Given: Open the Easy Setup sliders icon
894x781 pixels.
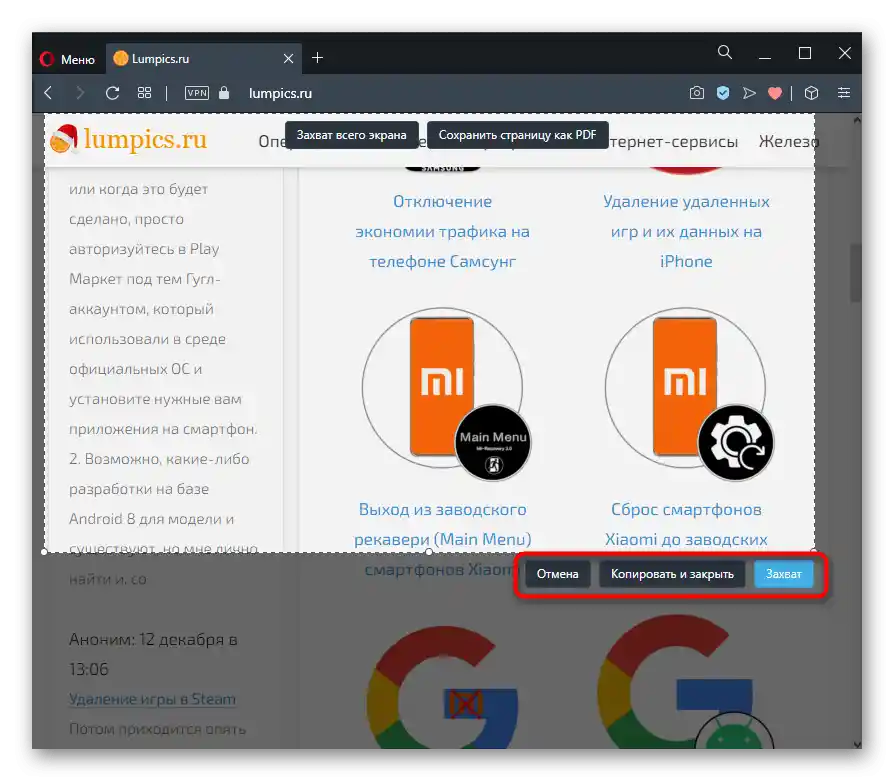Looking at the screenshot, I should 844,93.
